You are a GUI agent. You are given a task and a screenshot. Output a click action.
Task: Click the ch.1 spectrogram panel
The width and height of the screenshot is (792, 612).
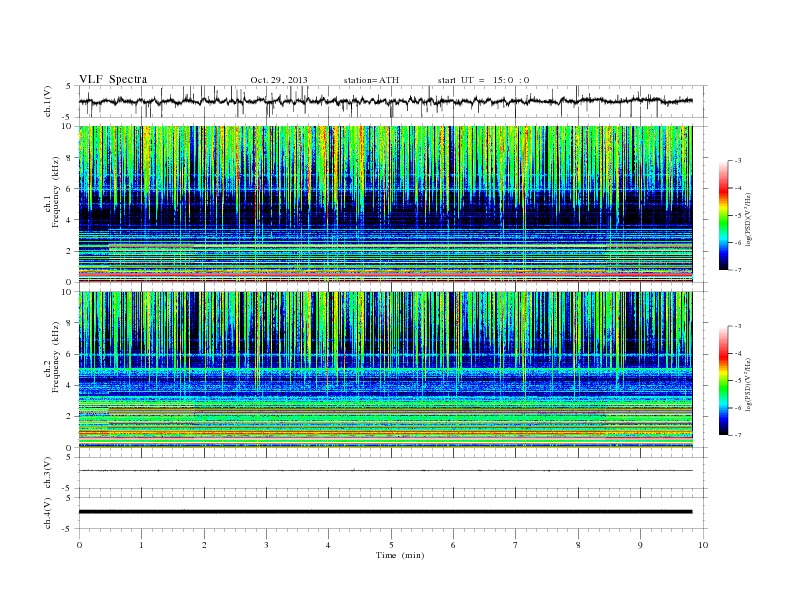point(385,204)
